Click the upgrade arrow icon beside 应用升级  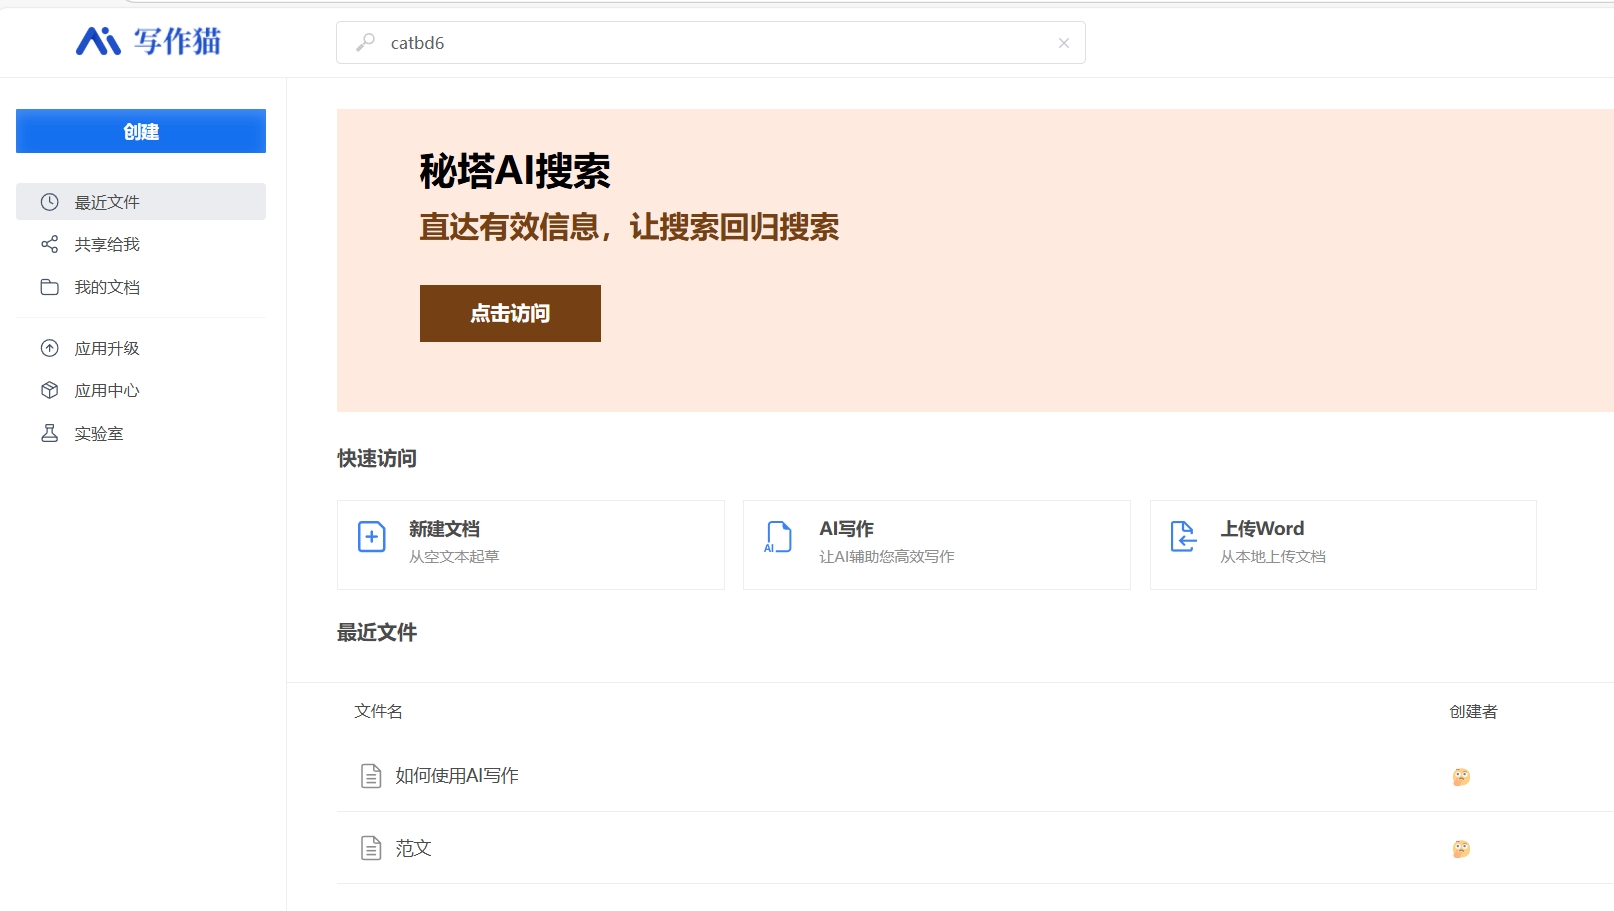[x=49, y=348]
